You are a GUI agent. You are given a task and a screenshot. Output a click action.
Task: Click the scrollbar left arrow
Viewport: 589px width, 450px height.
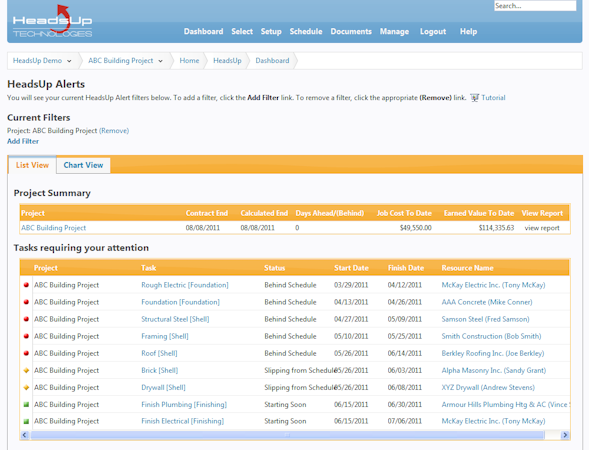point(24,435)
